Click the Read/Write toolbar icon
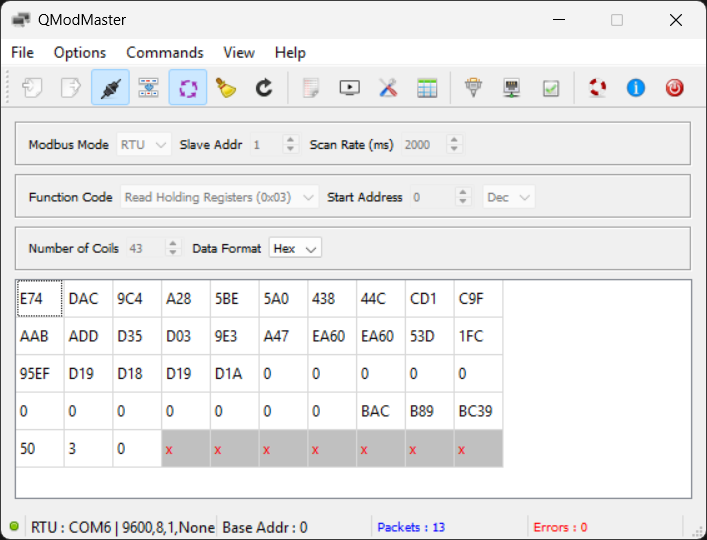The width and height of the screenshot is (707, 540). [x=149, y=88]
